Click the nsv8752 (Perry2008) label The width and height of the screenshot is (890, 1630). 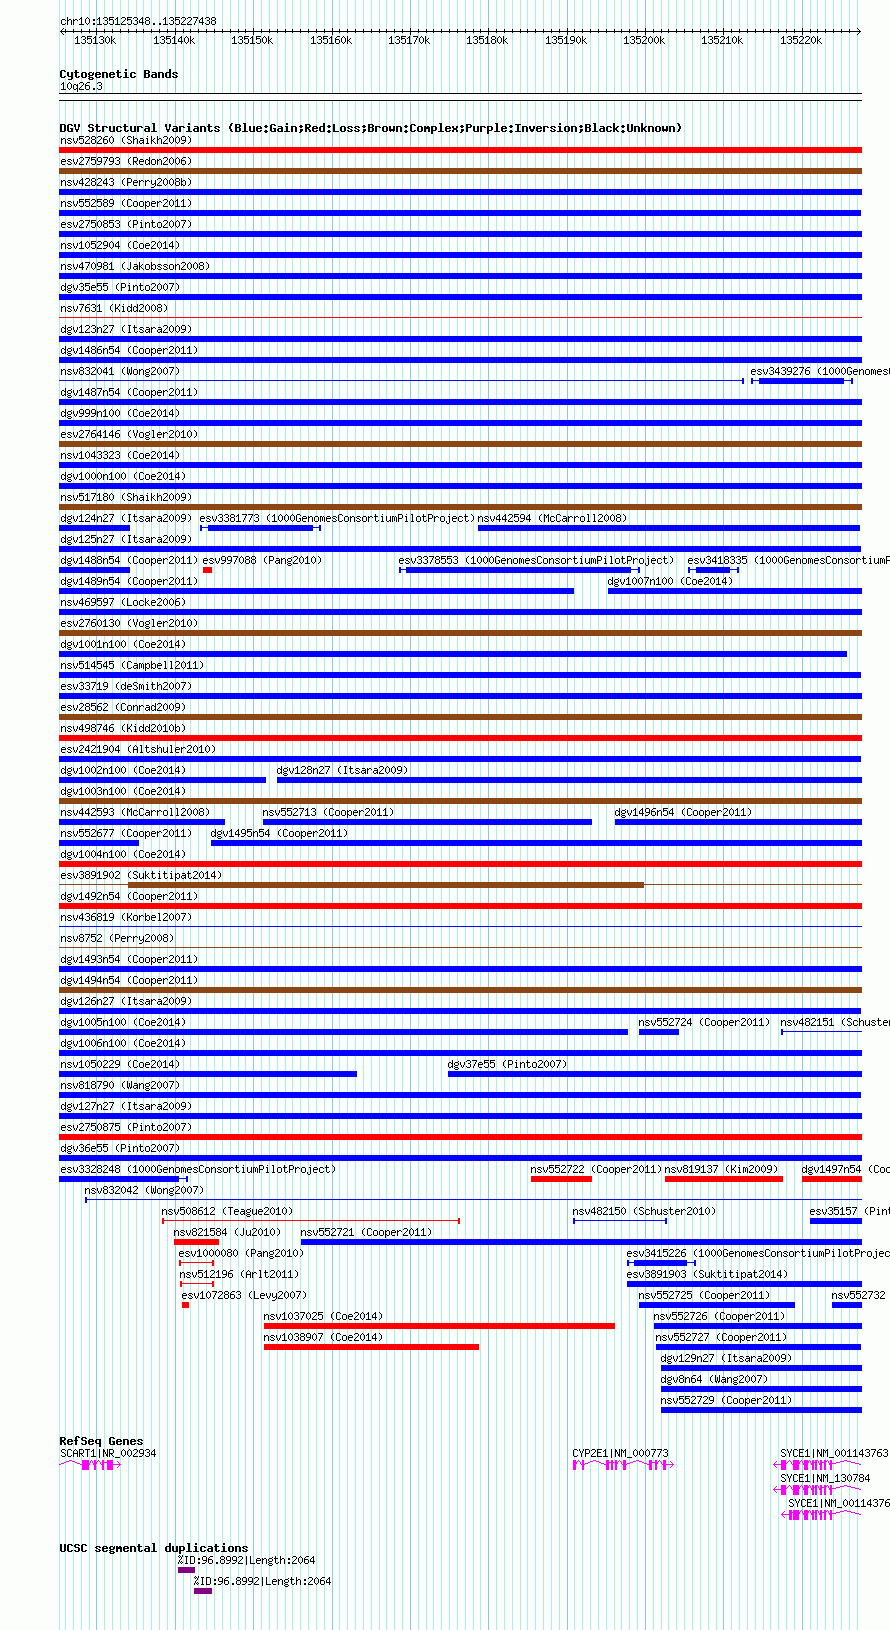click(117, 938)
